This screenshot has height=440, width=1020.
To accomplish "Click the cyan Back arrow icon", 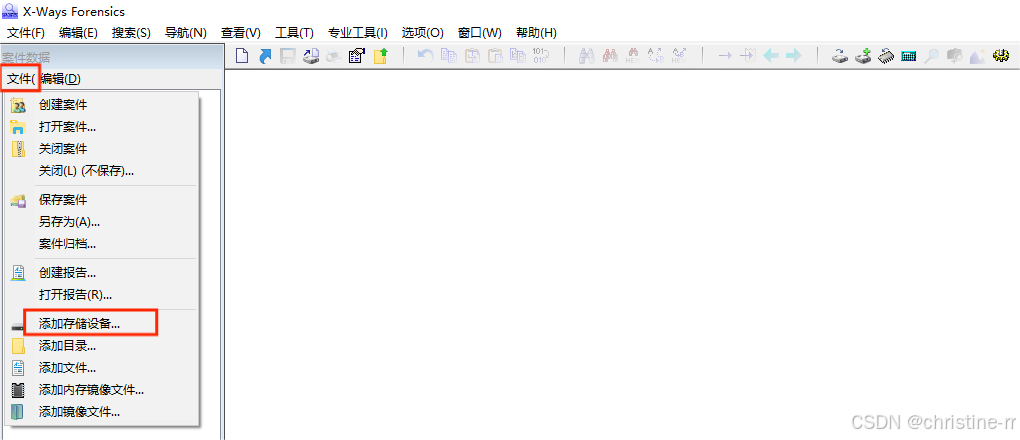I will [771, 56].
